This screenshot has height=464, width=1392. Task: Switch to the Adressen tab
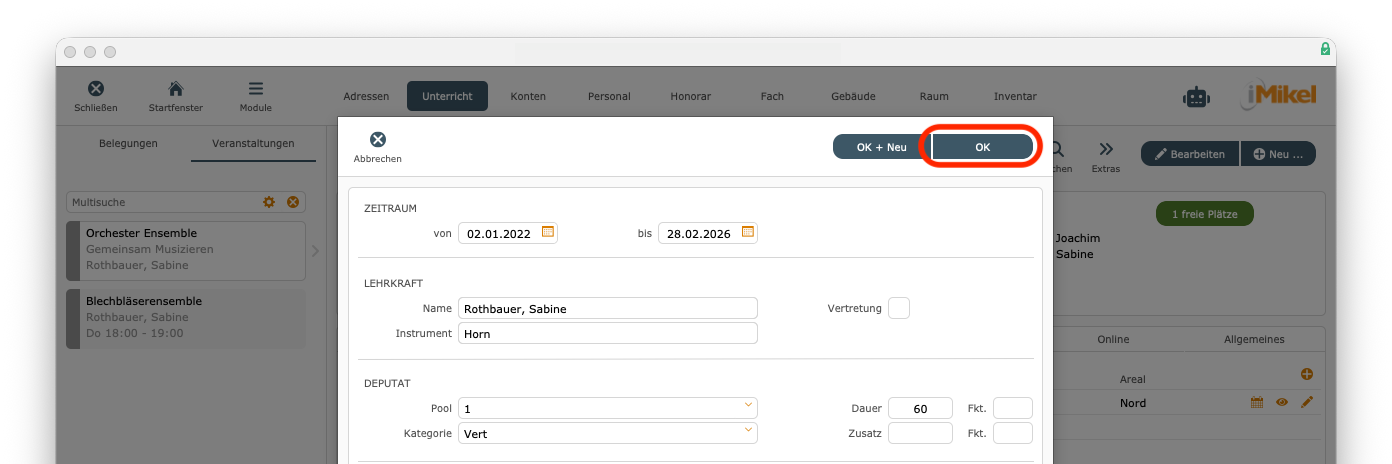click(x=366, y=96)
